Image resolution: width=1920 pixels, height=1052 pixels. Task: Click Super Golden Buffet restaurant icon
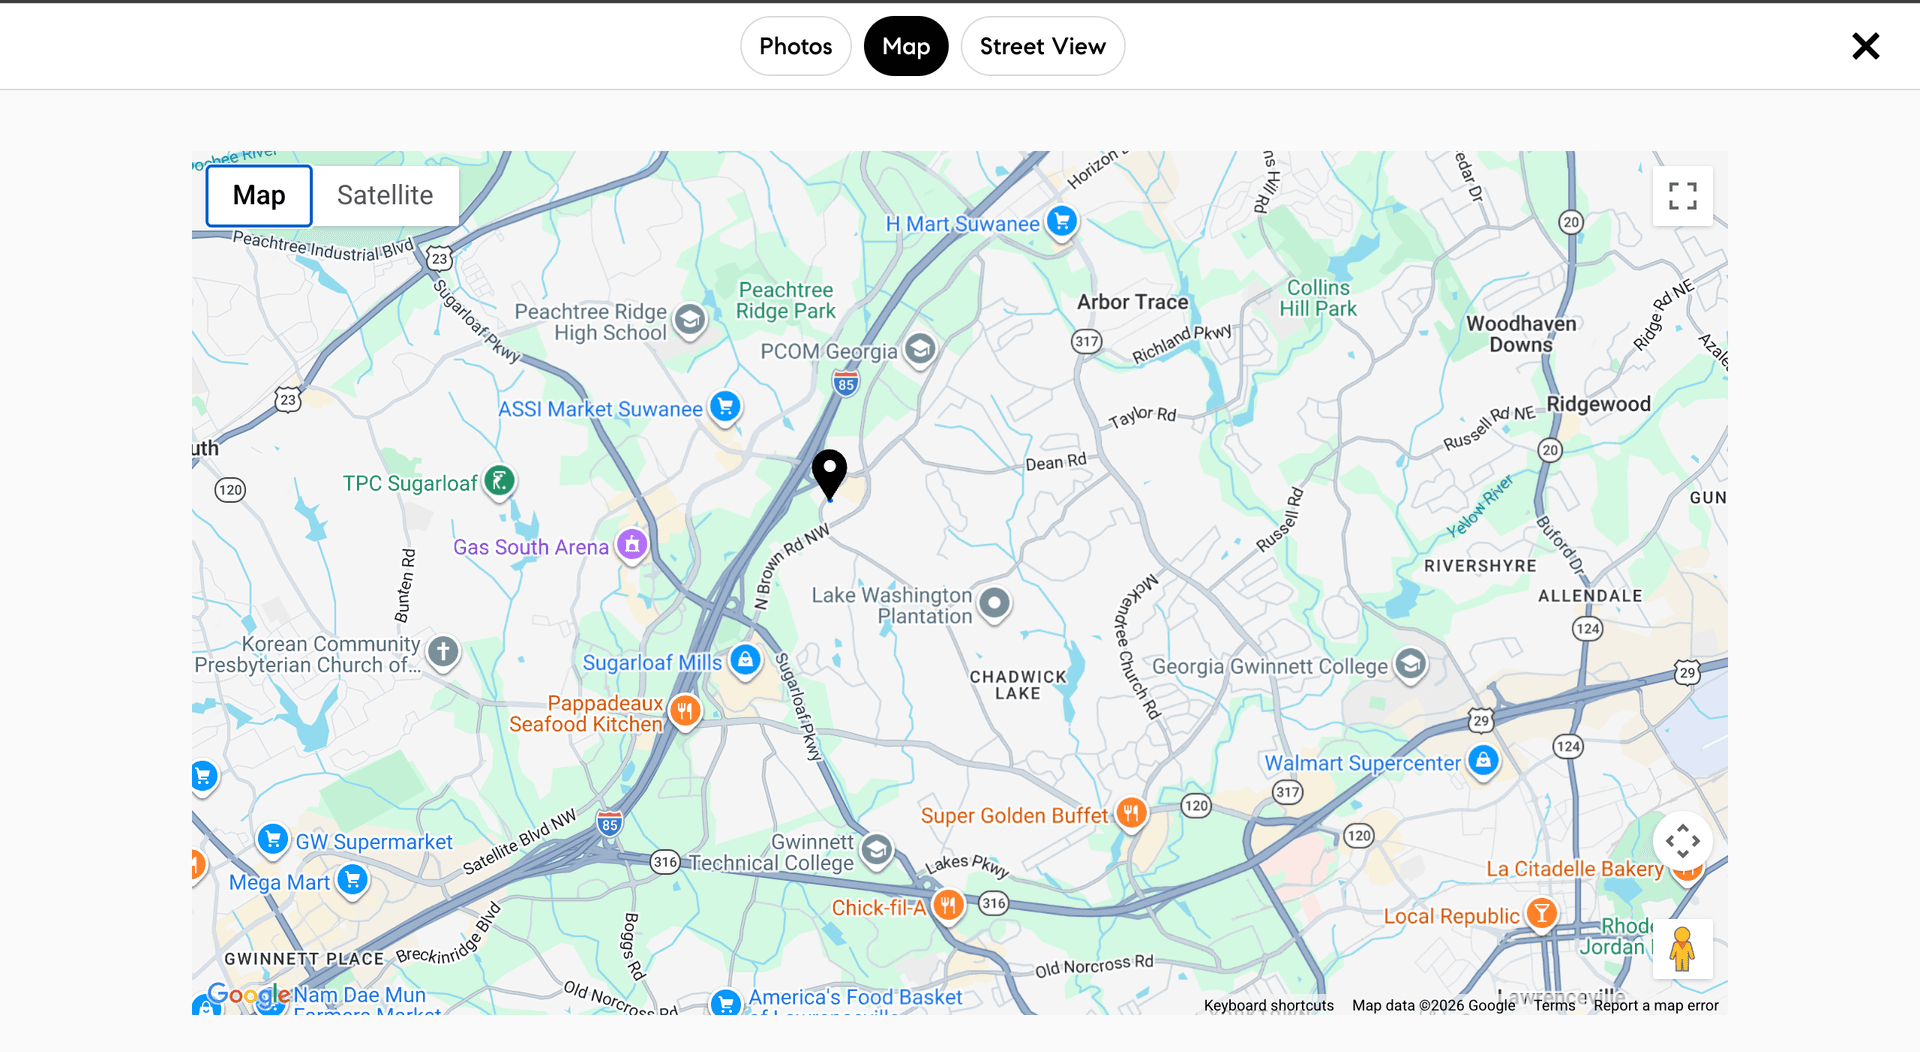[x=1131, y=813]
